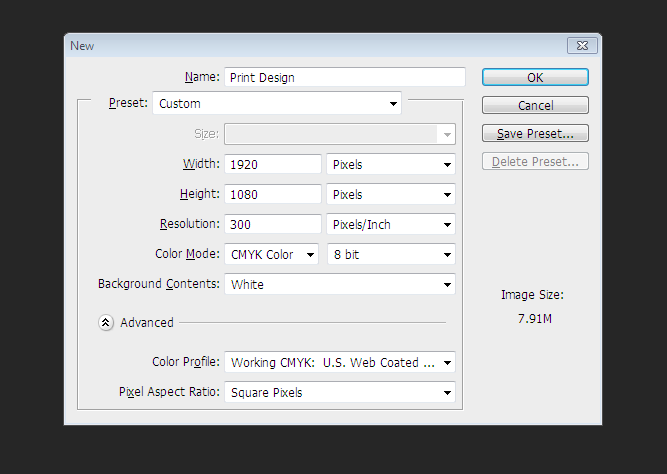Open Color Mode dropdown showing CMYK Color
Screen dimensions: 667x474
point(271,254)
